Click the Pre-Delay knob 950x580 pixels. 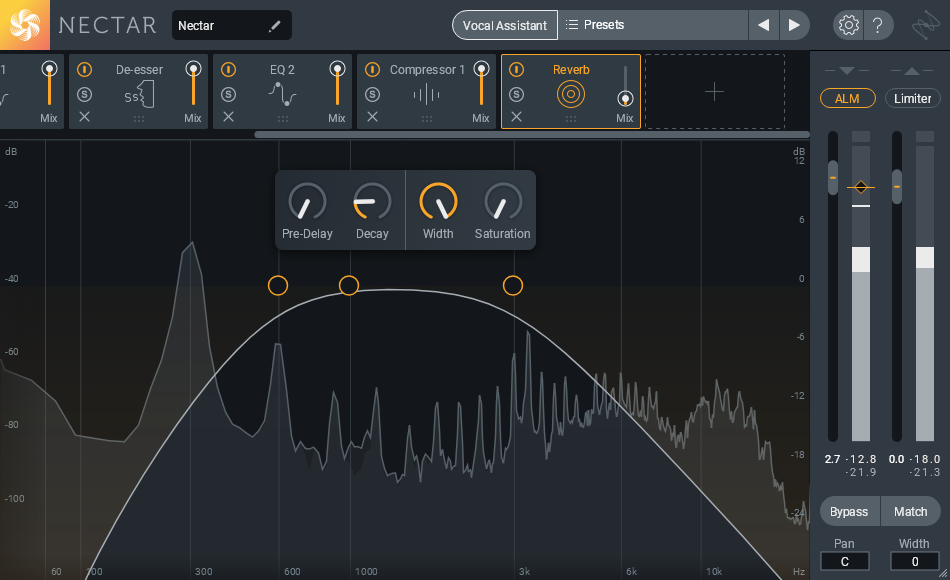tap(307, 202)
